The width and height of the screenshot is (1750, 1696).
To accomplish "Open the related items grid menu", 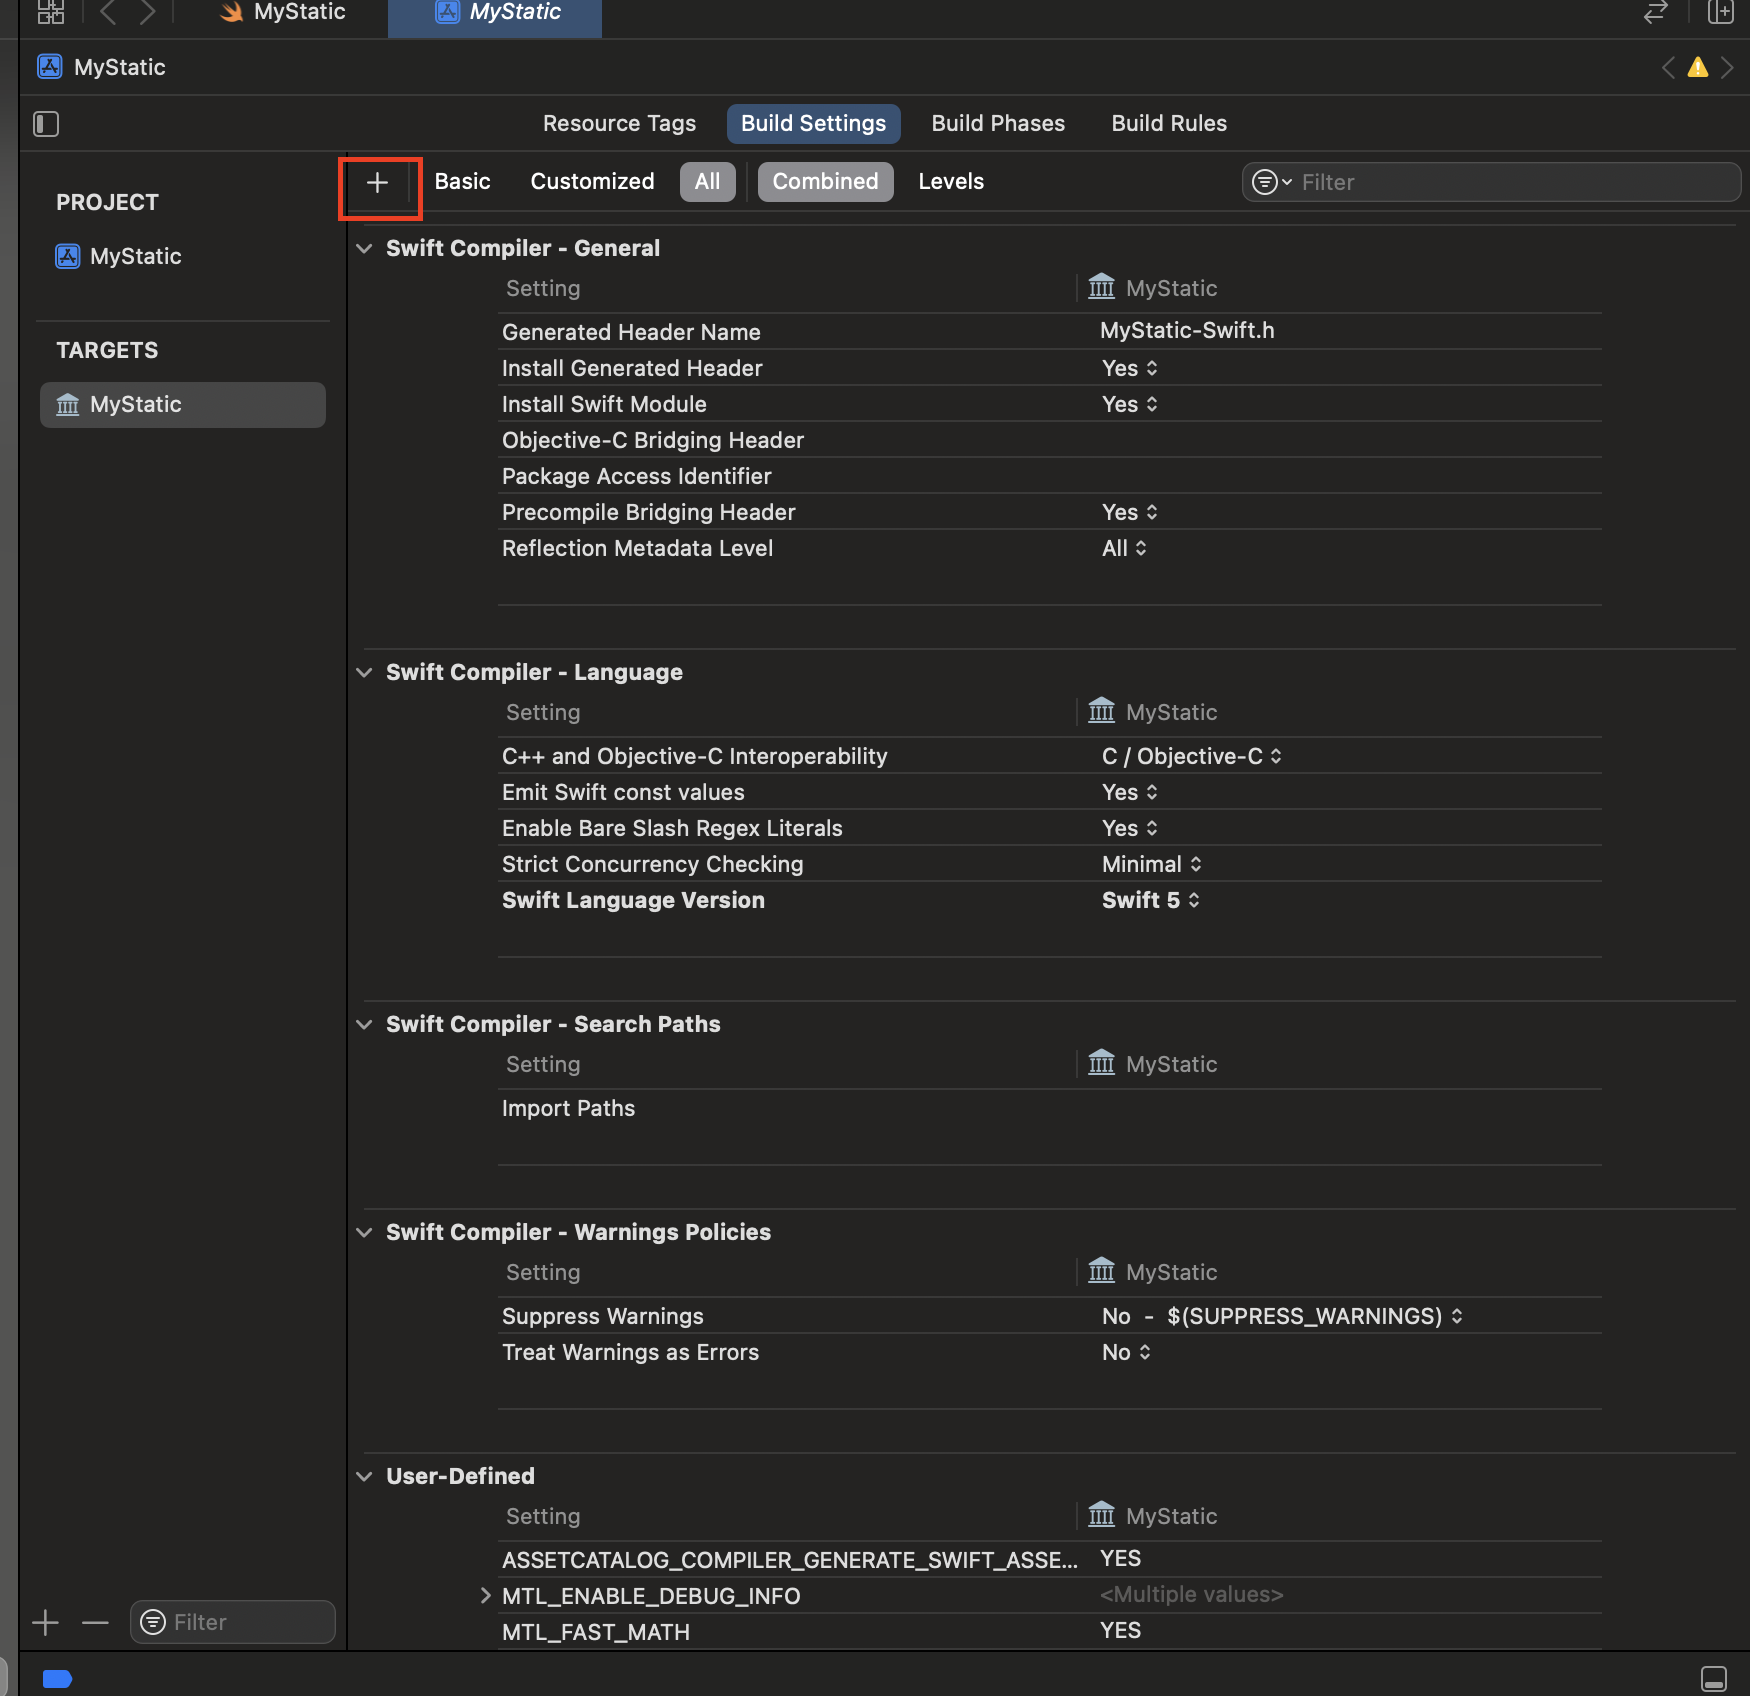I will [50, 12].
